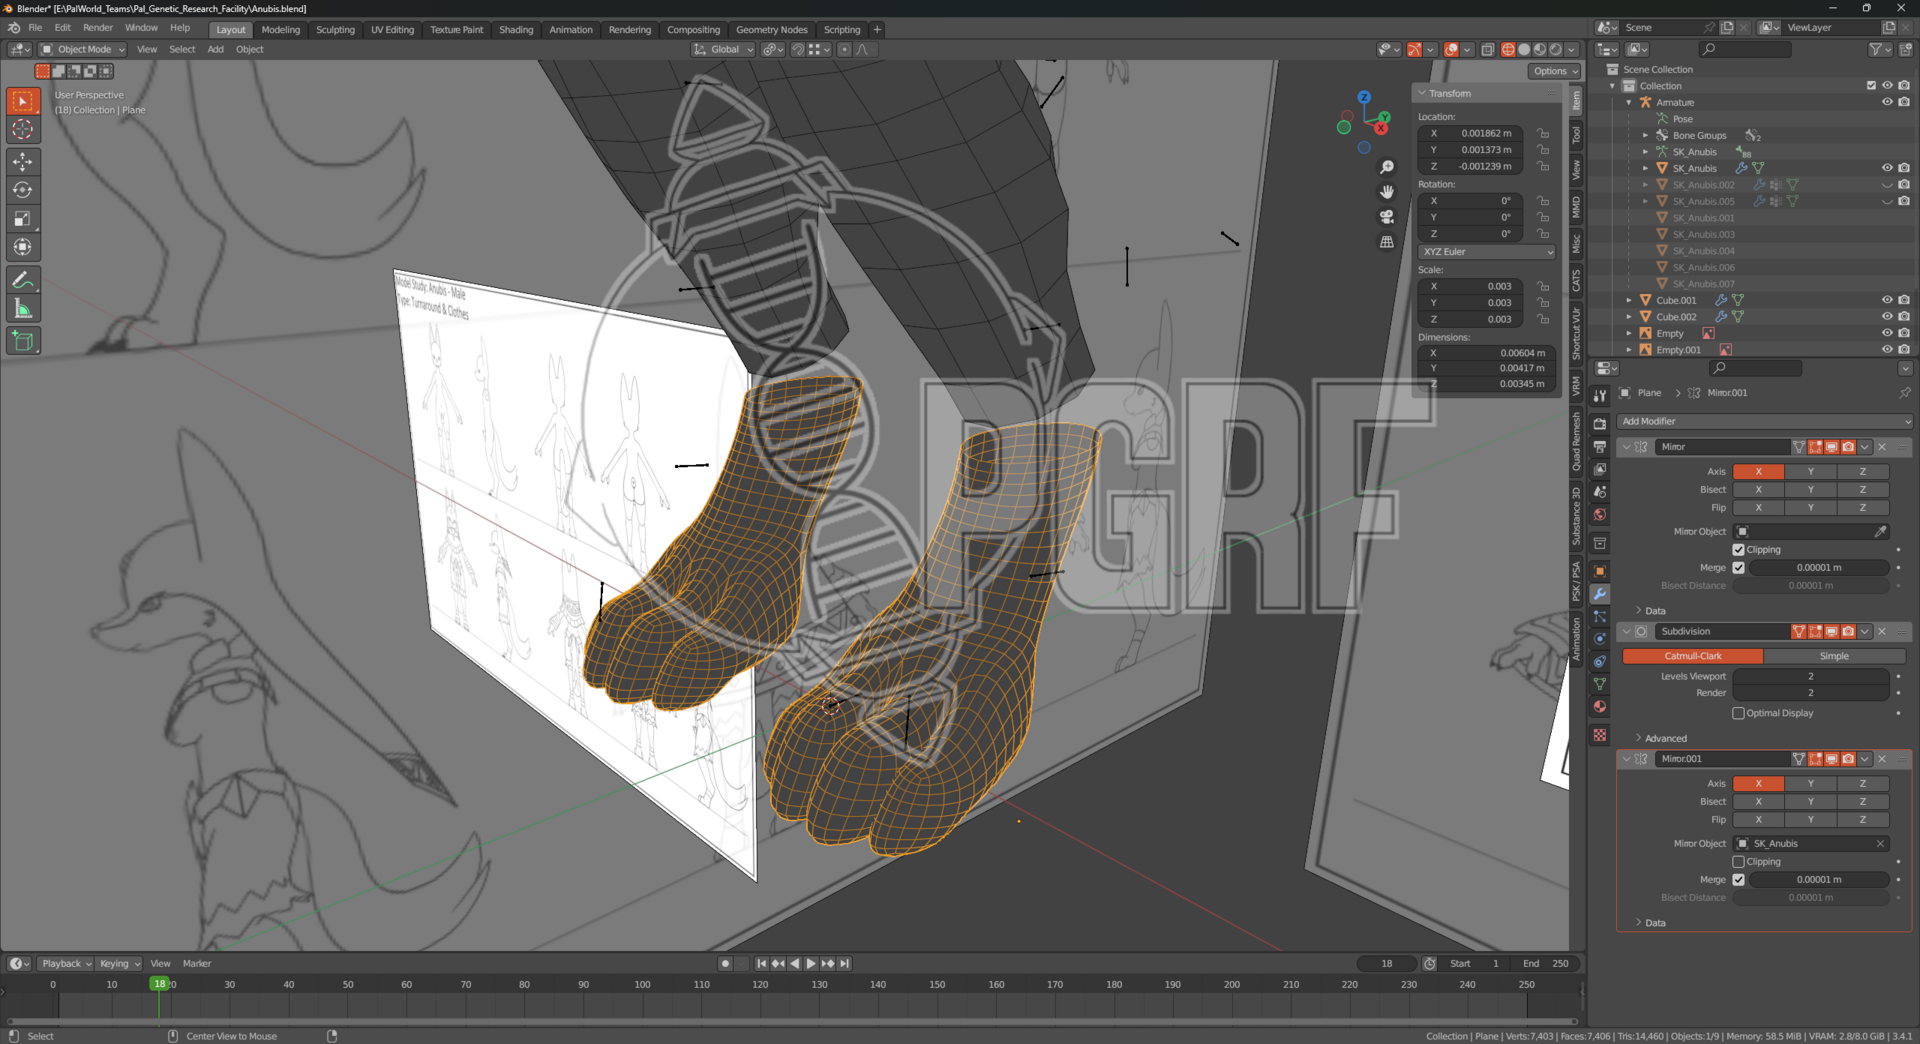Open the Object Data properties tab
1920x1044 pixels.
click(x=1600, y=684)
